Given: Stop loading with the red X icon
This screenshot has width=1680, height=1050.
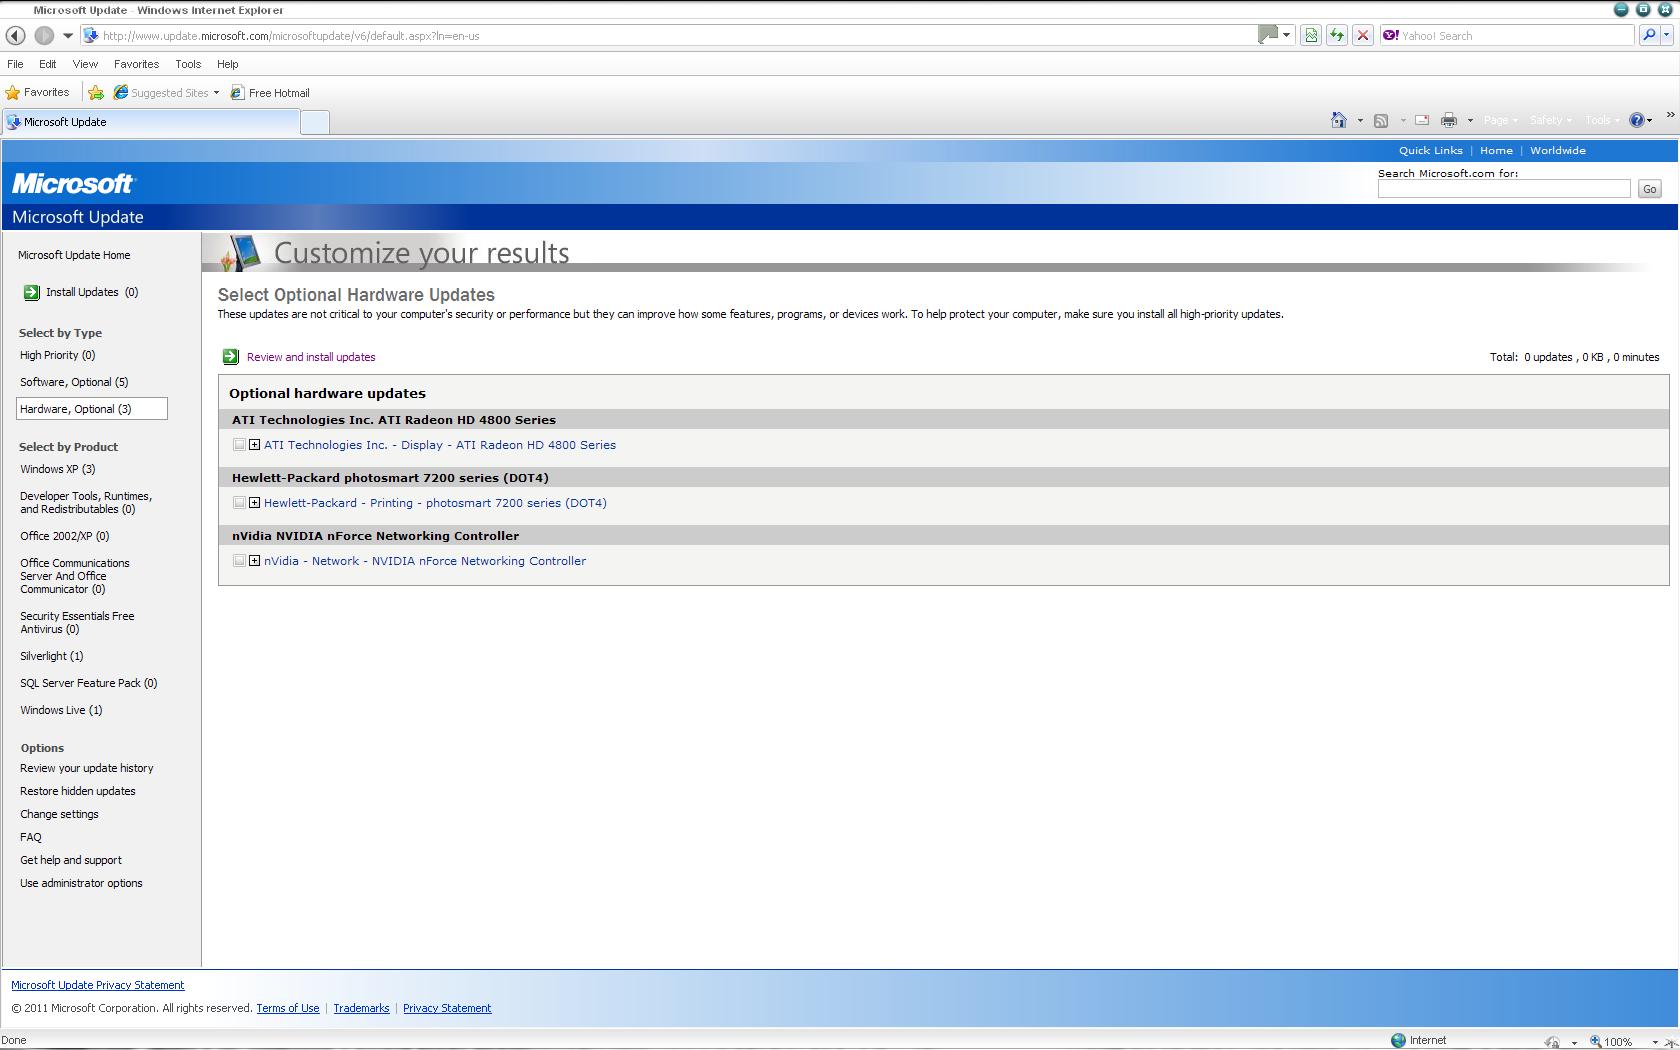Looking at the screenshot, I should pyautogui.click(x=1363, y=36).
